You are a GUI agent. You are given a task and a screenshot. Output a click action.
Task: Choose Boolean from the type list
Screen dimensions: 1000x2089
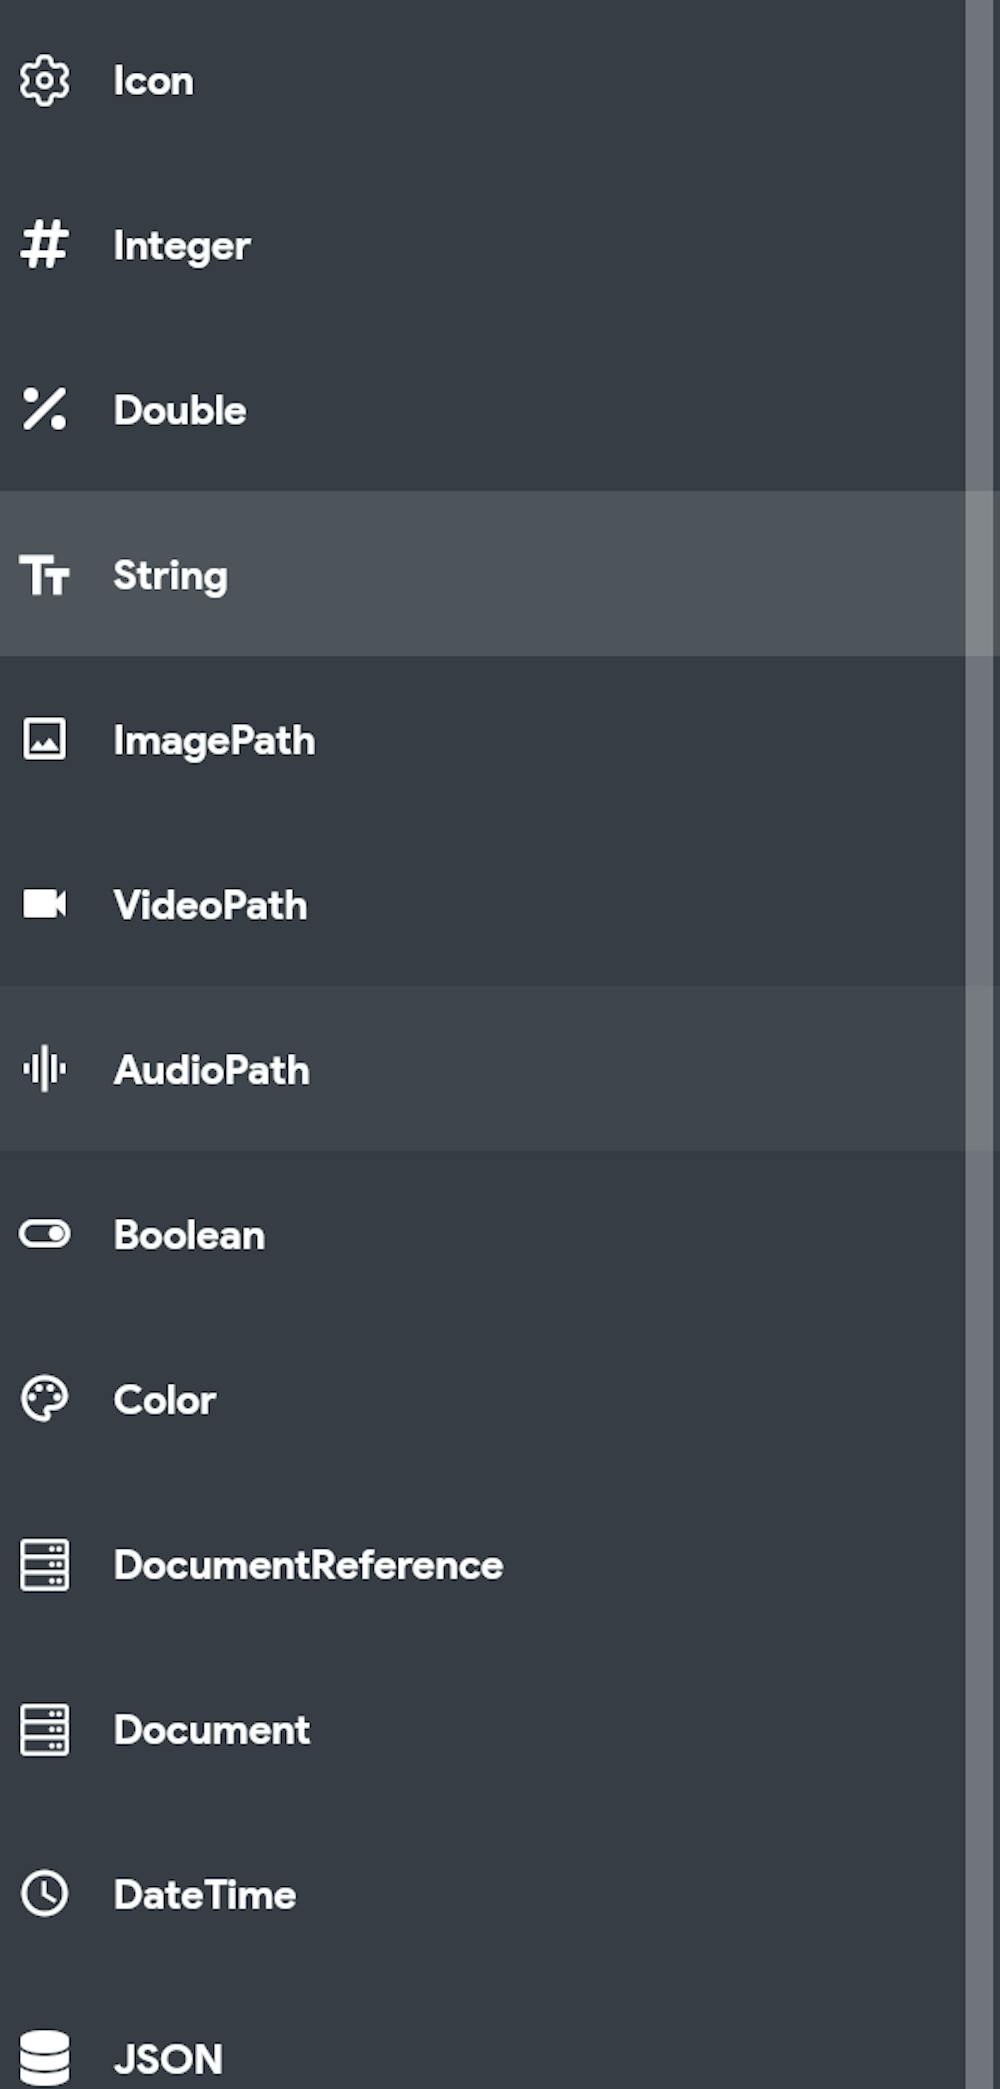pyautogui.click(x=190, y=1235)
